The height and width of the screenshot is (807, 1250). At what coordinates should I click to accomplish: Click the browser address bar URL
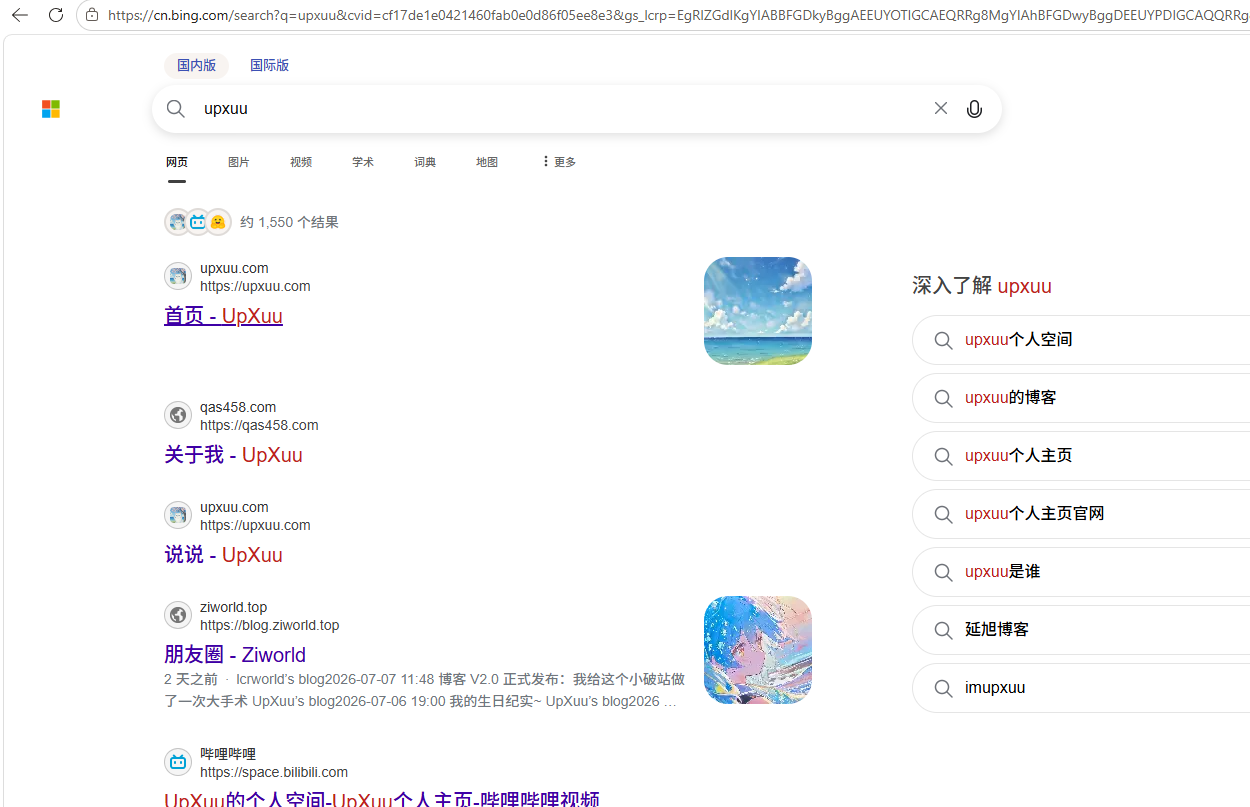(678, 15)
